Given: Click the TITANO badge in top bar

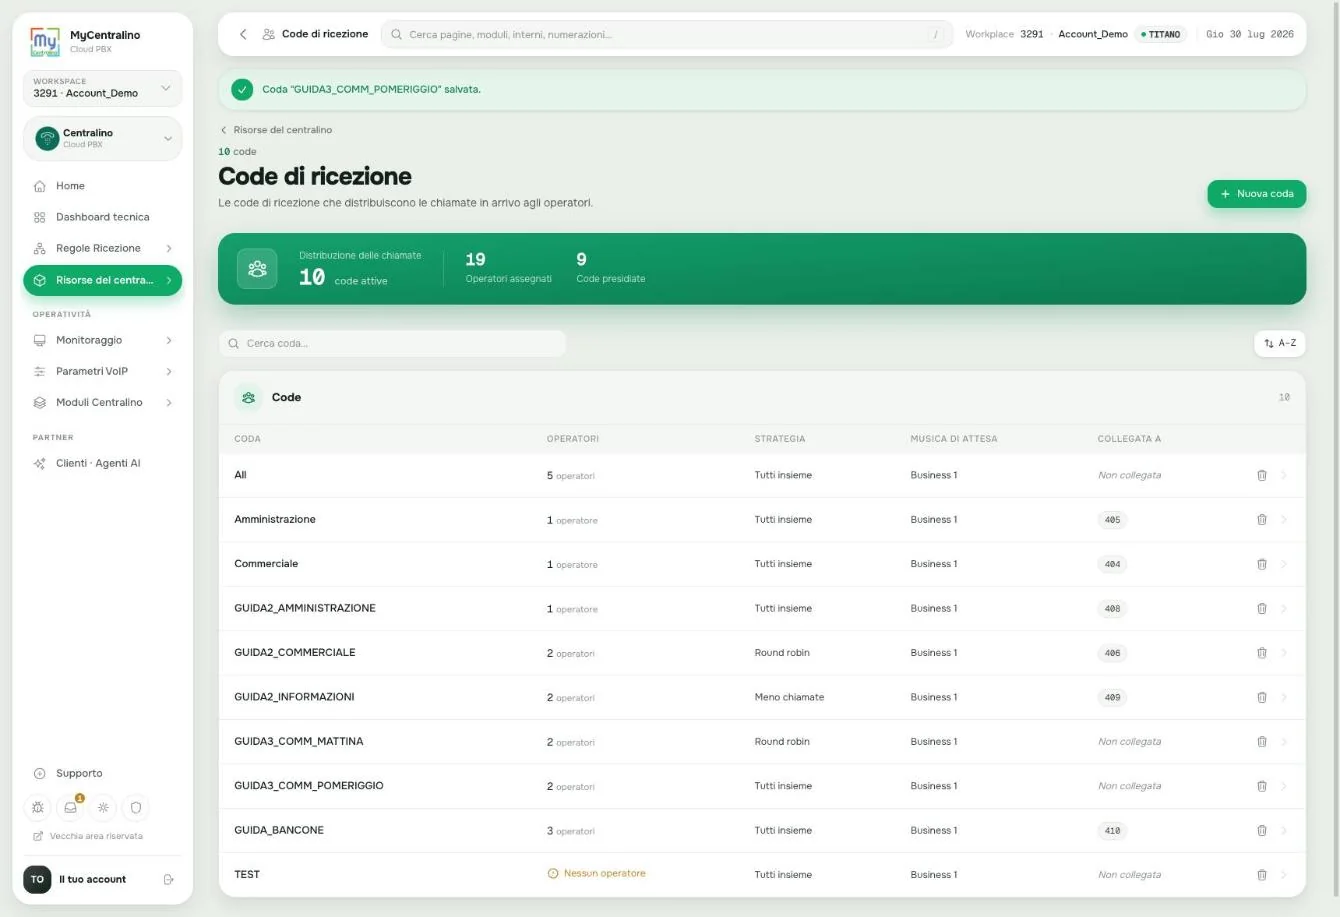Looking at the screenshot, I should point(1160,34).
